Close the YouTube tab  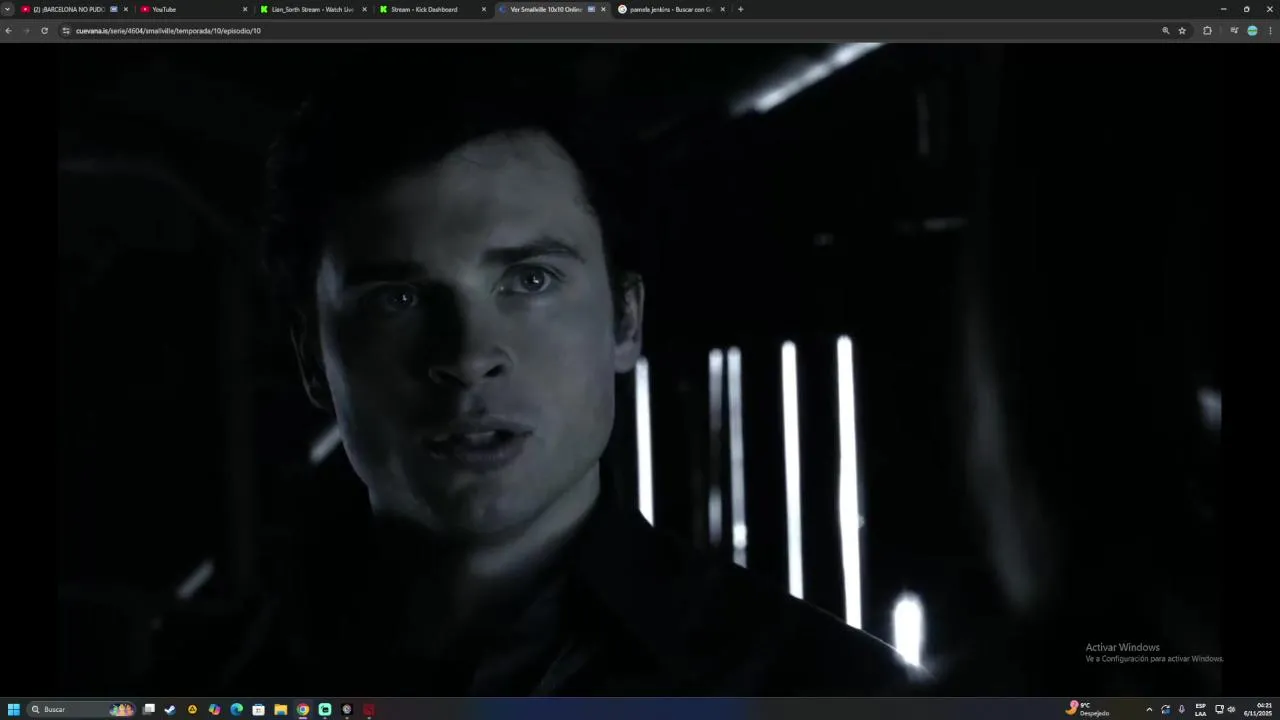[x=245, y=9]
